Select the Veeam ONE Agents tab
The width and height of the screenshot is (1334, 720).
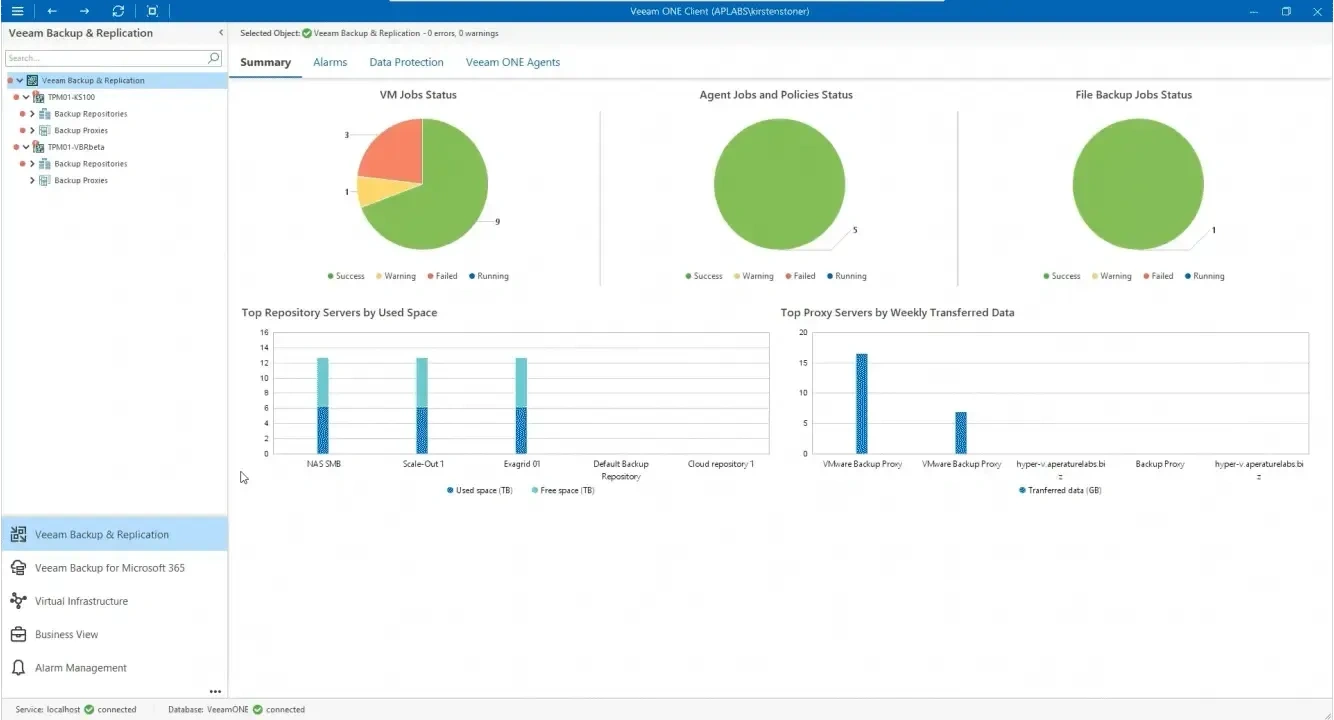[x=512, y=61]
